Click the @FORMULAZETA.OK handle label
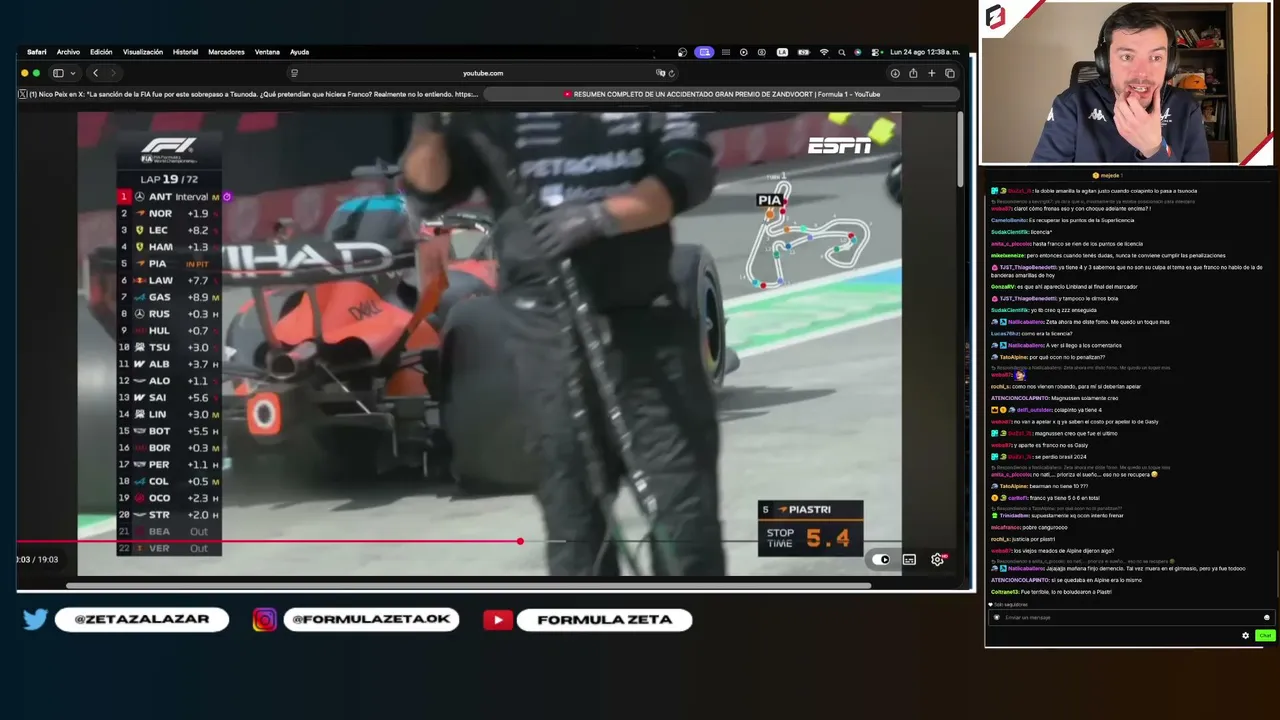1280x720 pixels. coord(371,619)
